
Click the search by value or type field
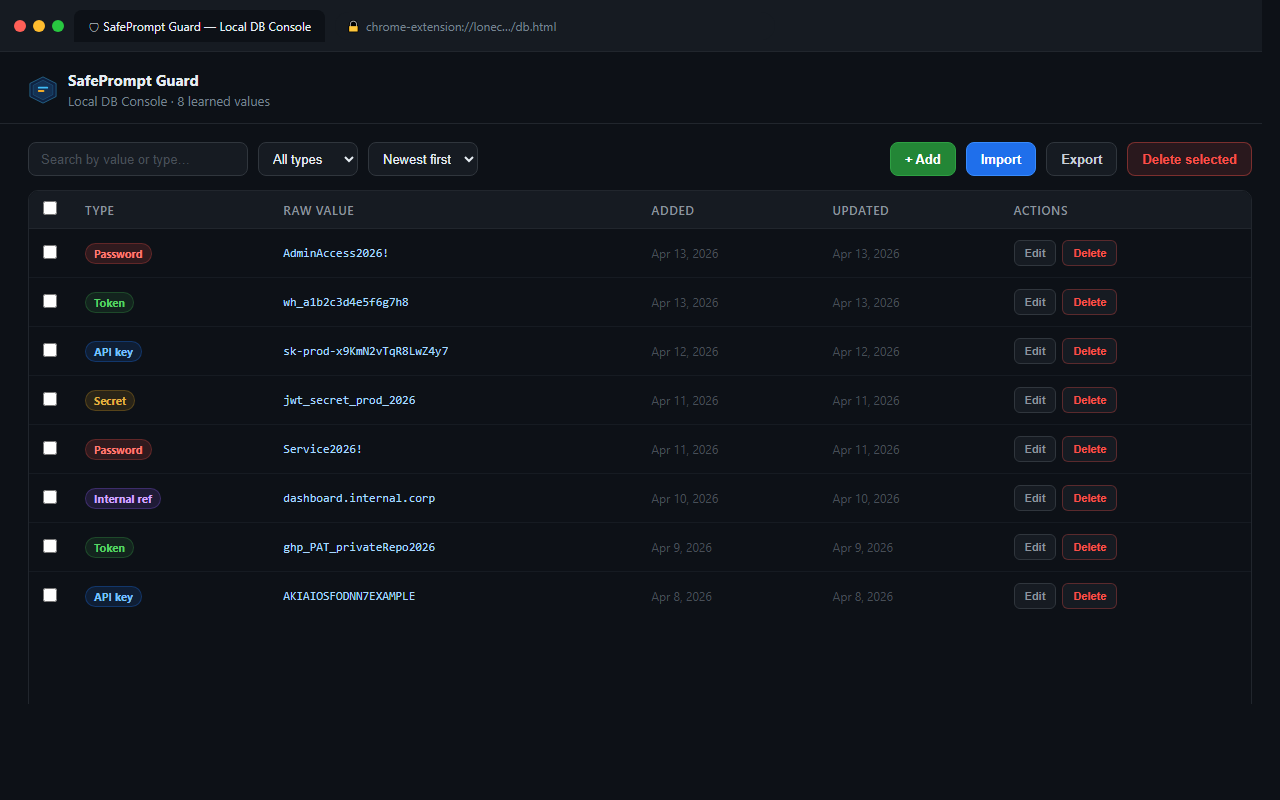coord(138,159)
